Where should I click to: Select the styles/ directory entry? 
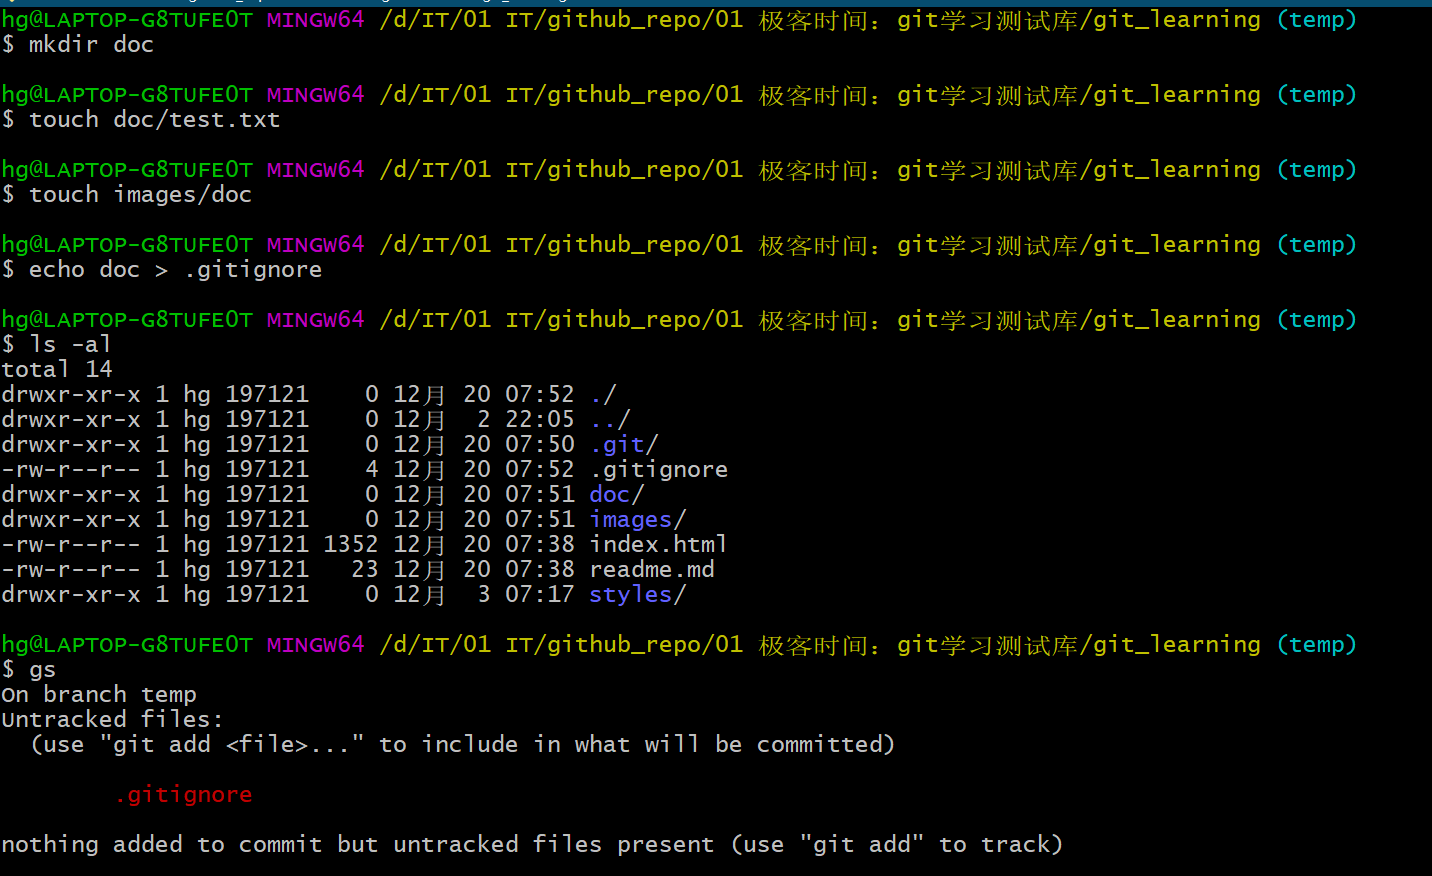coord(638,594)
